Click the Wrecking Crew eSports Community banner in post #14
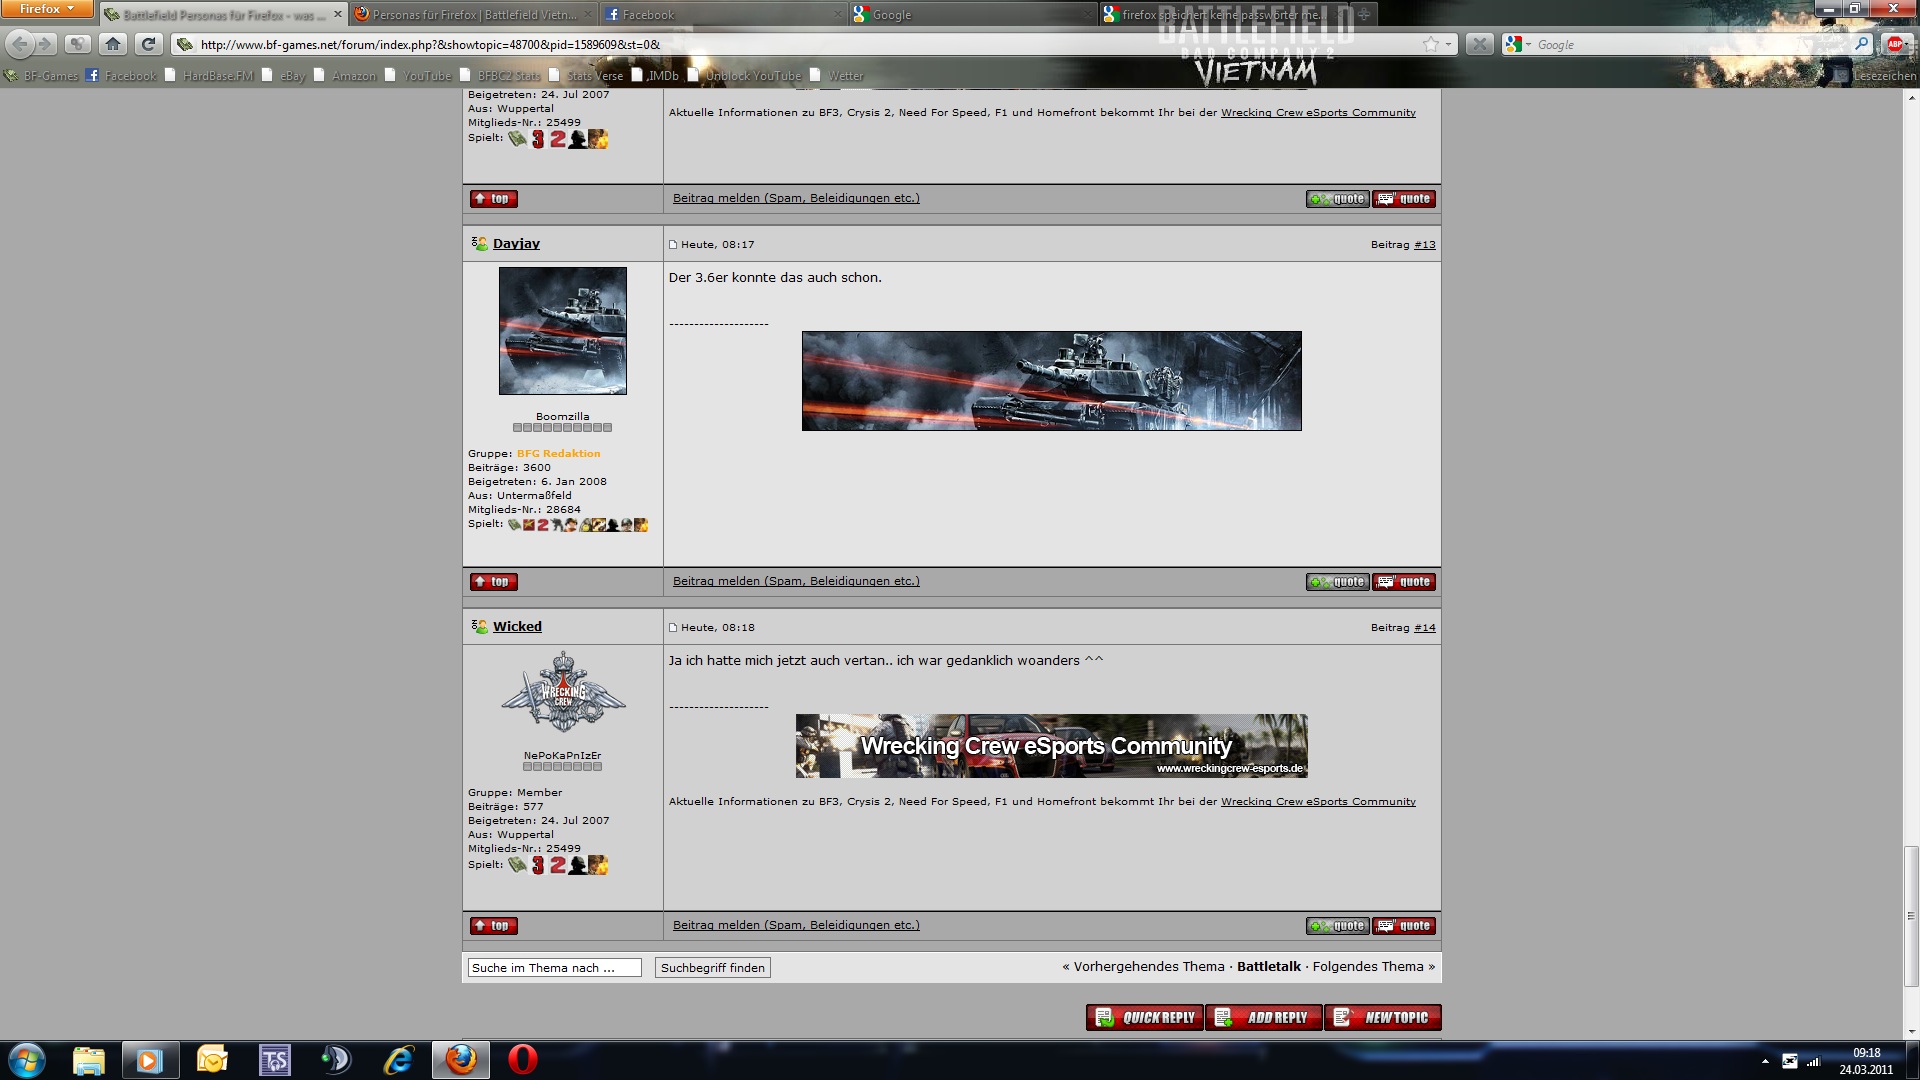The image size is (1920, 1080). tap(1051, 746)
